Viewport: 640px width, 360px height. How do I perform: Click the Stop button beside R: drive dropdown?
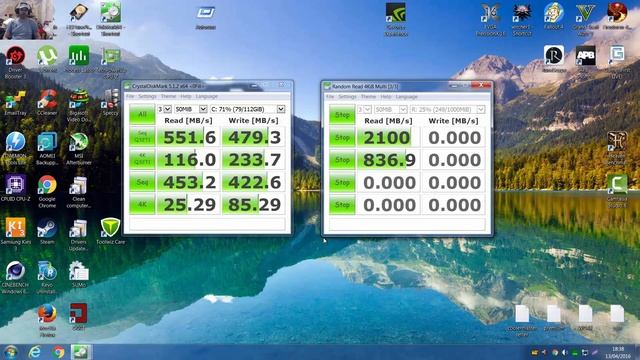[342, 115]
